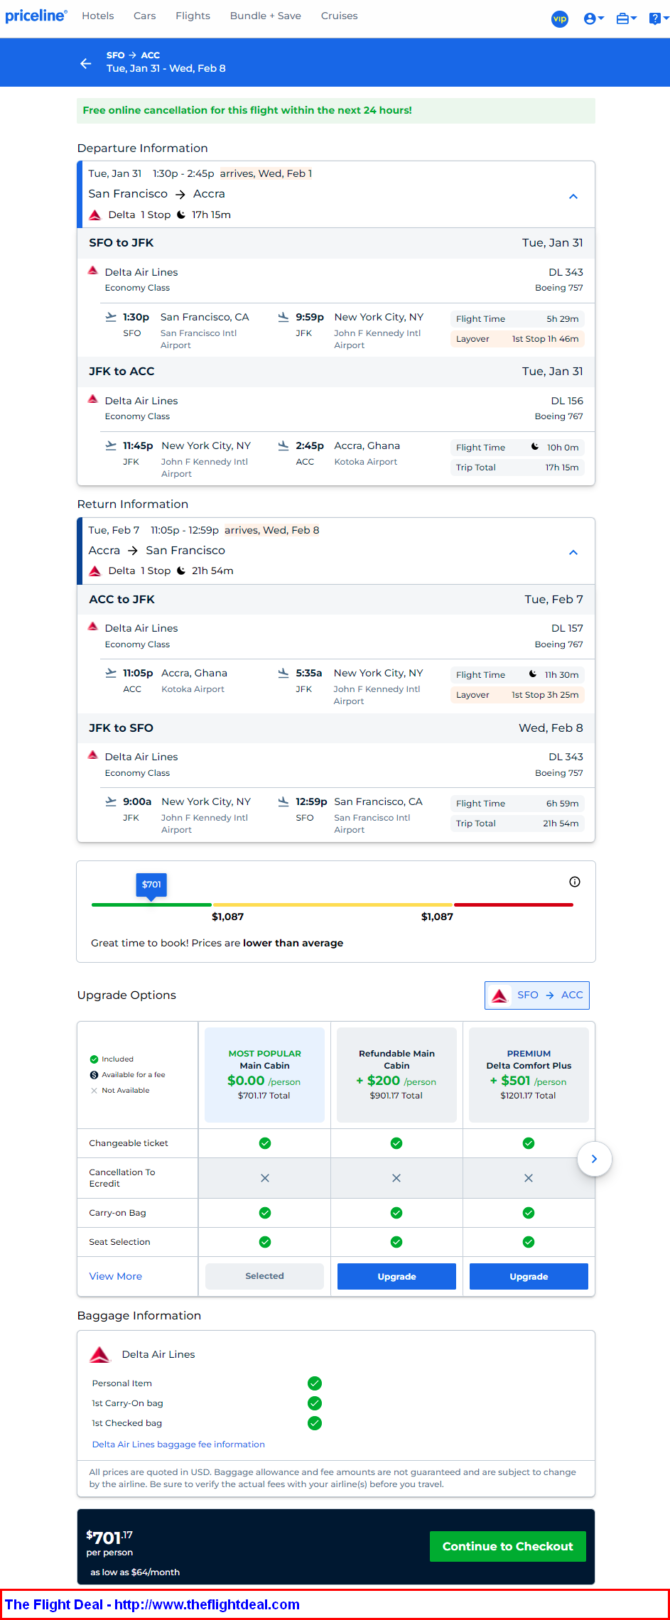Click the 1st Checked bag green checkmark
Screen dimensions: 670x1620
click(315, 1423)
